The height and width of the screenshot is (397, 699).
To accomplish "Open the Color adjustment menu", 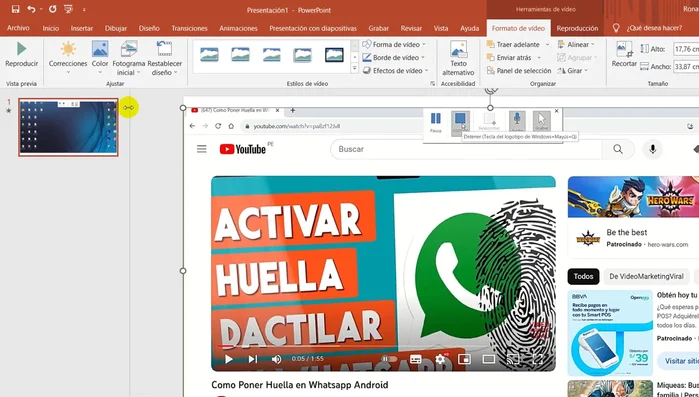I will 100,58.
